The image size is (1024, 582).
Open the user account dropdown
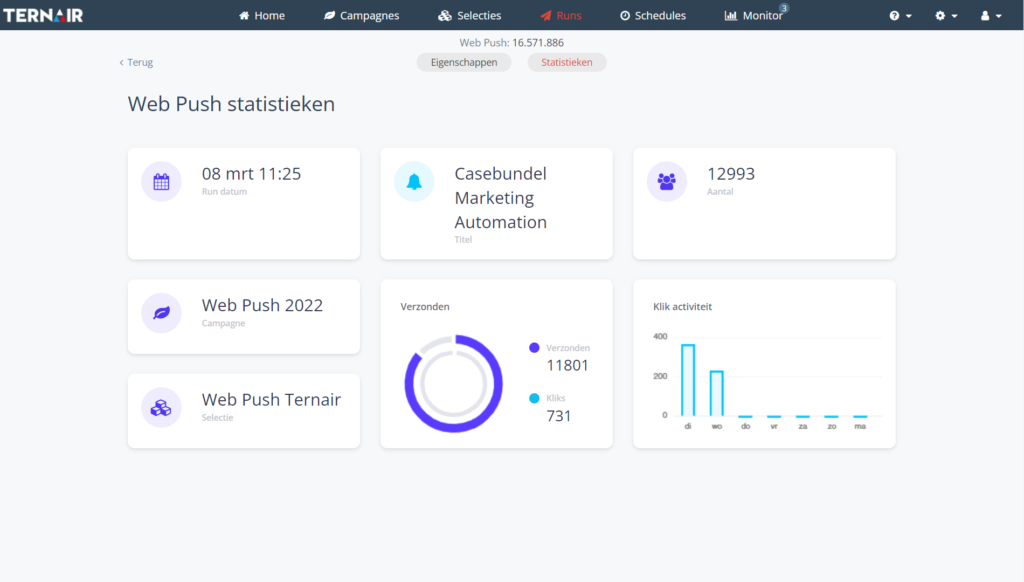991,16
